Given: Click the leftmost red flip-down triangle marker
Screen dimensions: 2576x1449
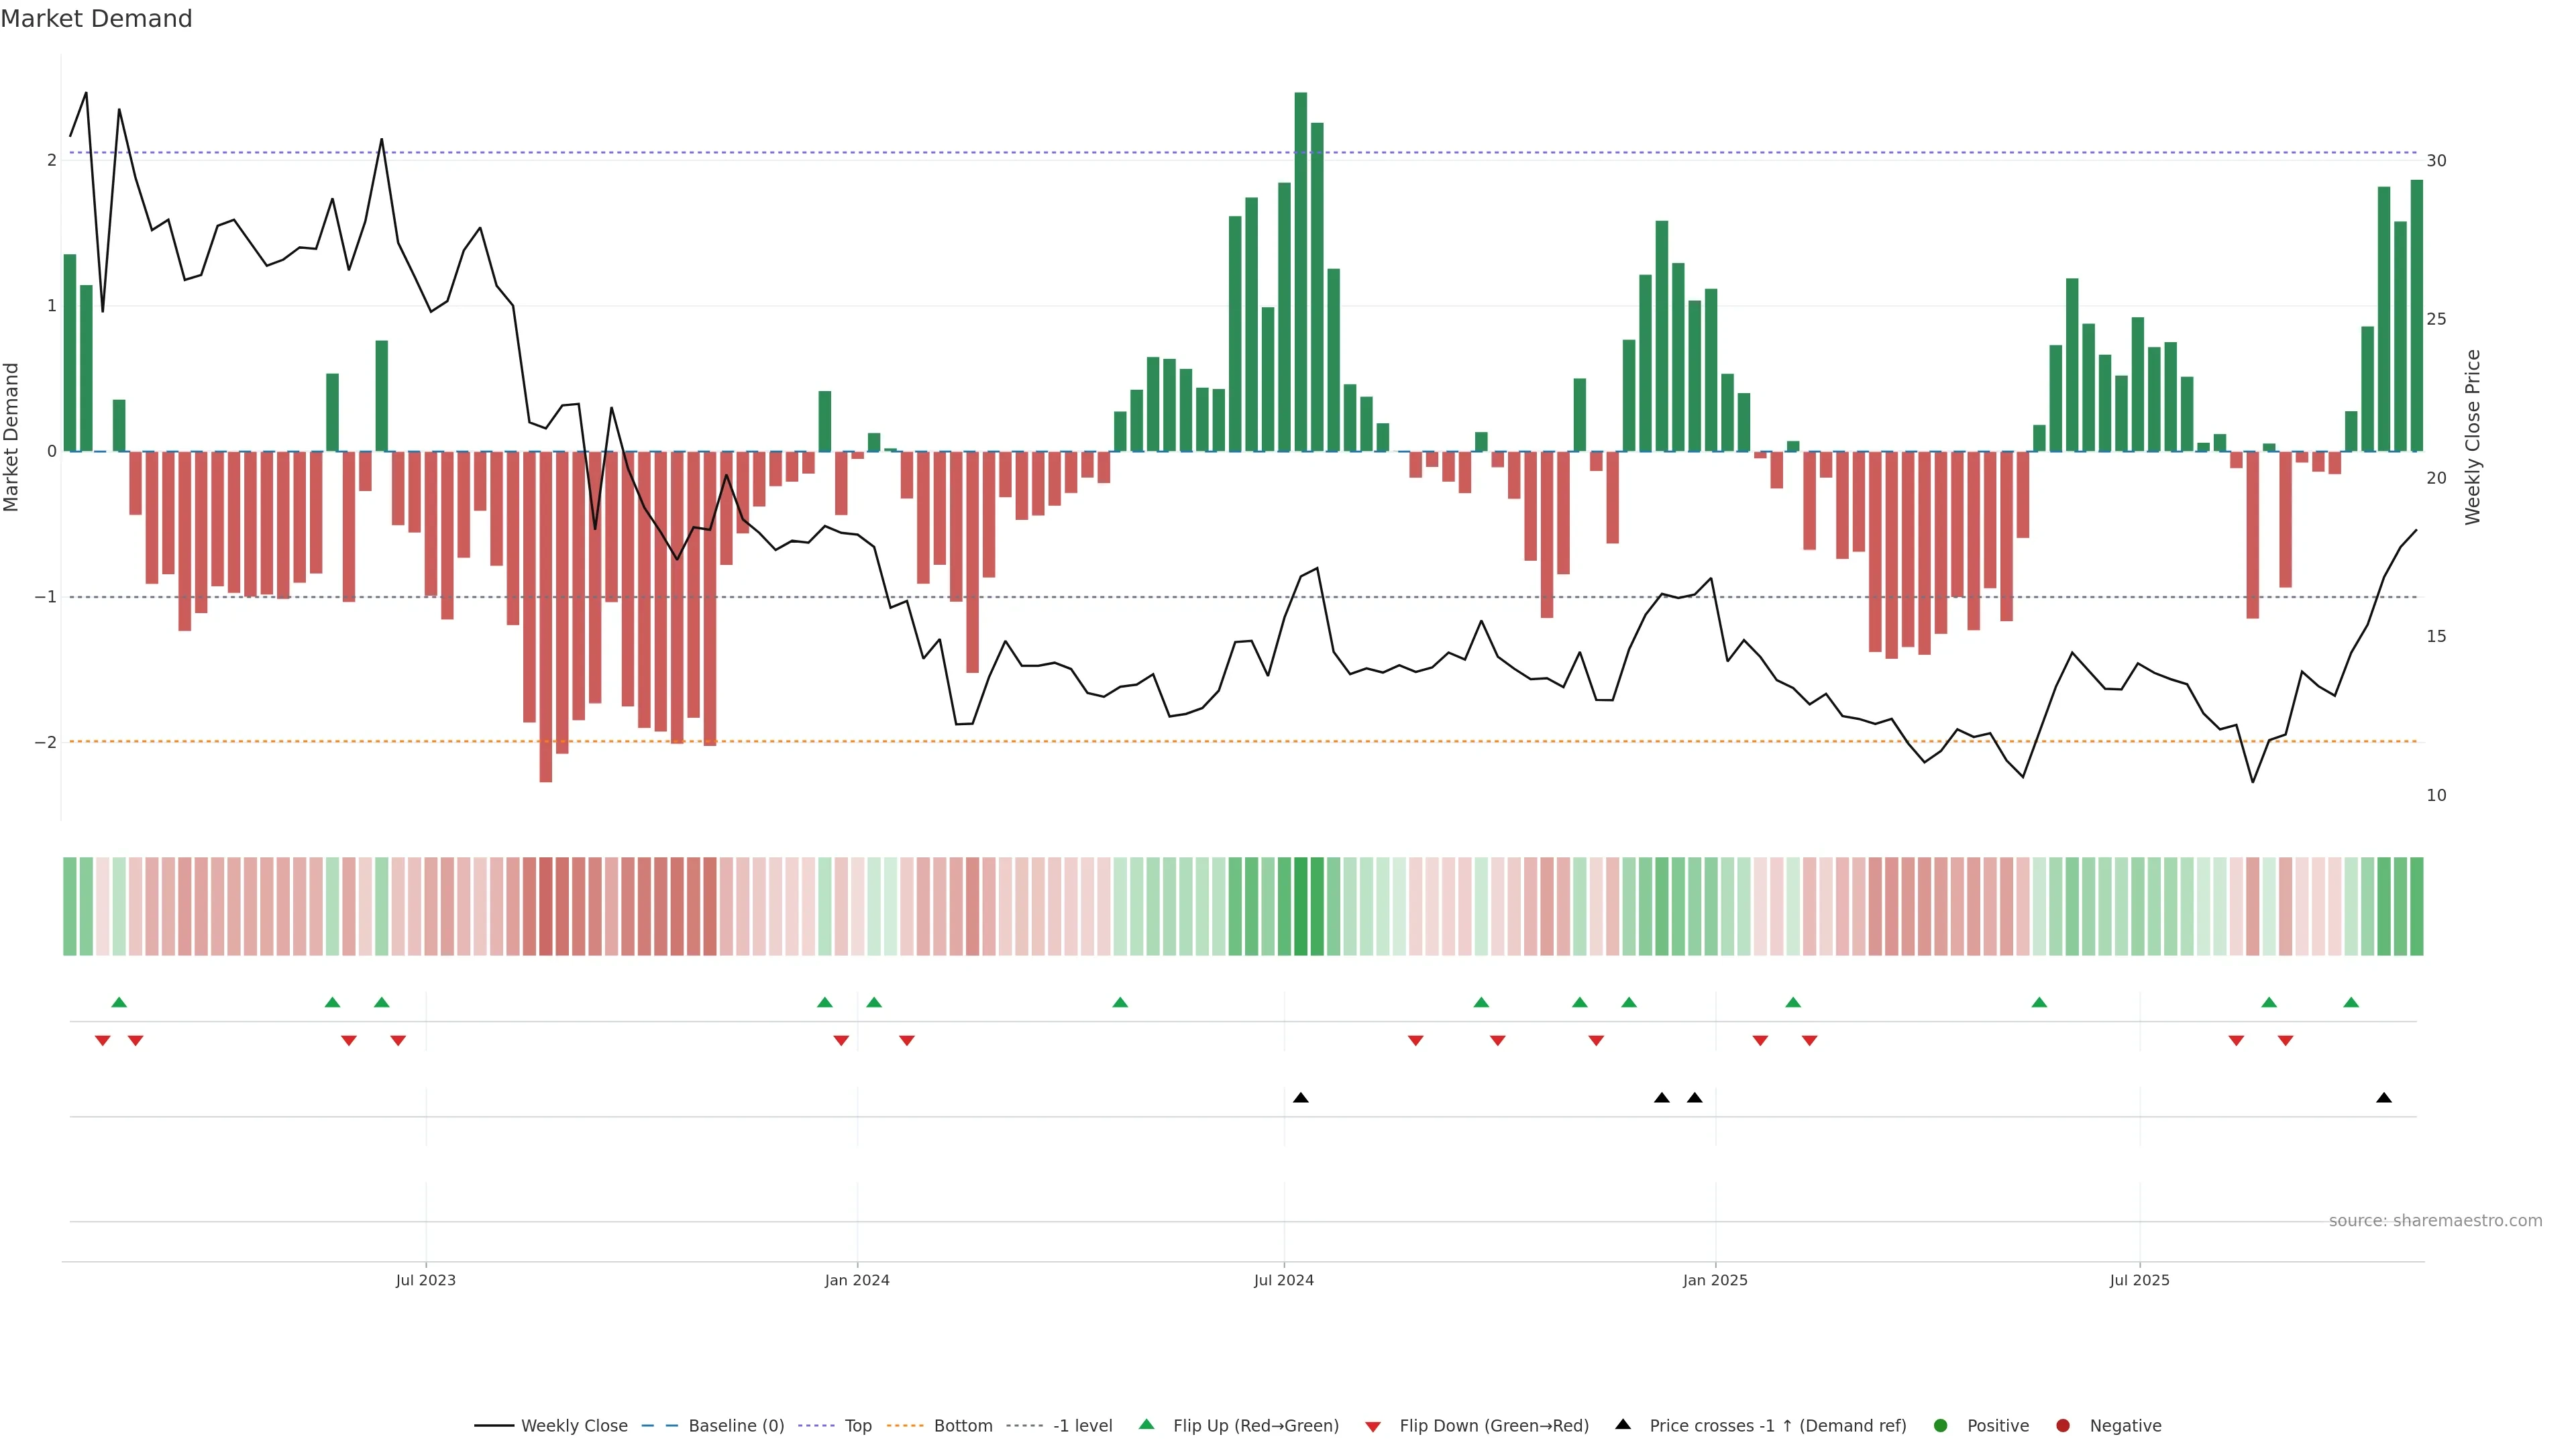Looking at the screenshot, I should click(102, 1041).
